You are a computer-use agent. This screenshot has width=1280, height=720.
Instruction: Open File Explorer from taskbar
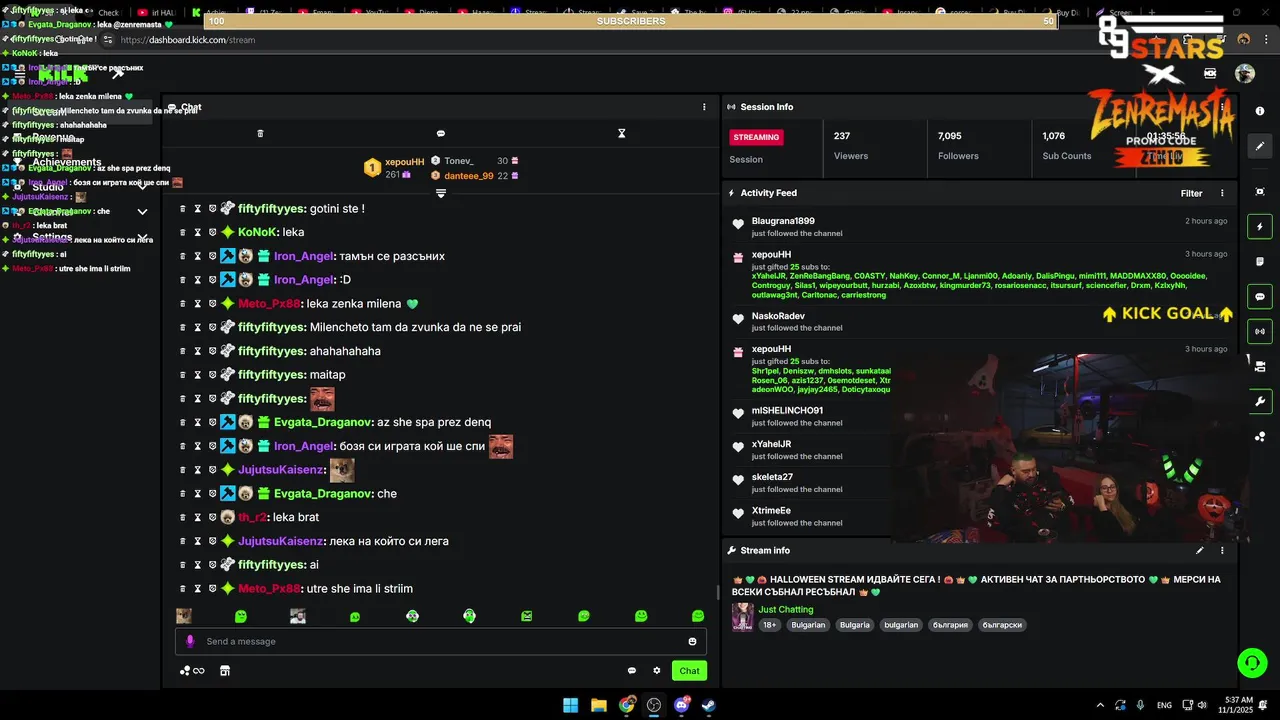[598, 705]
